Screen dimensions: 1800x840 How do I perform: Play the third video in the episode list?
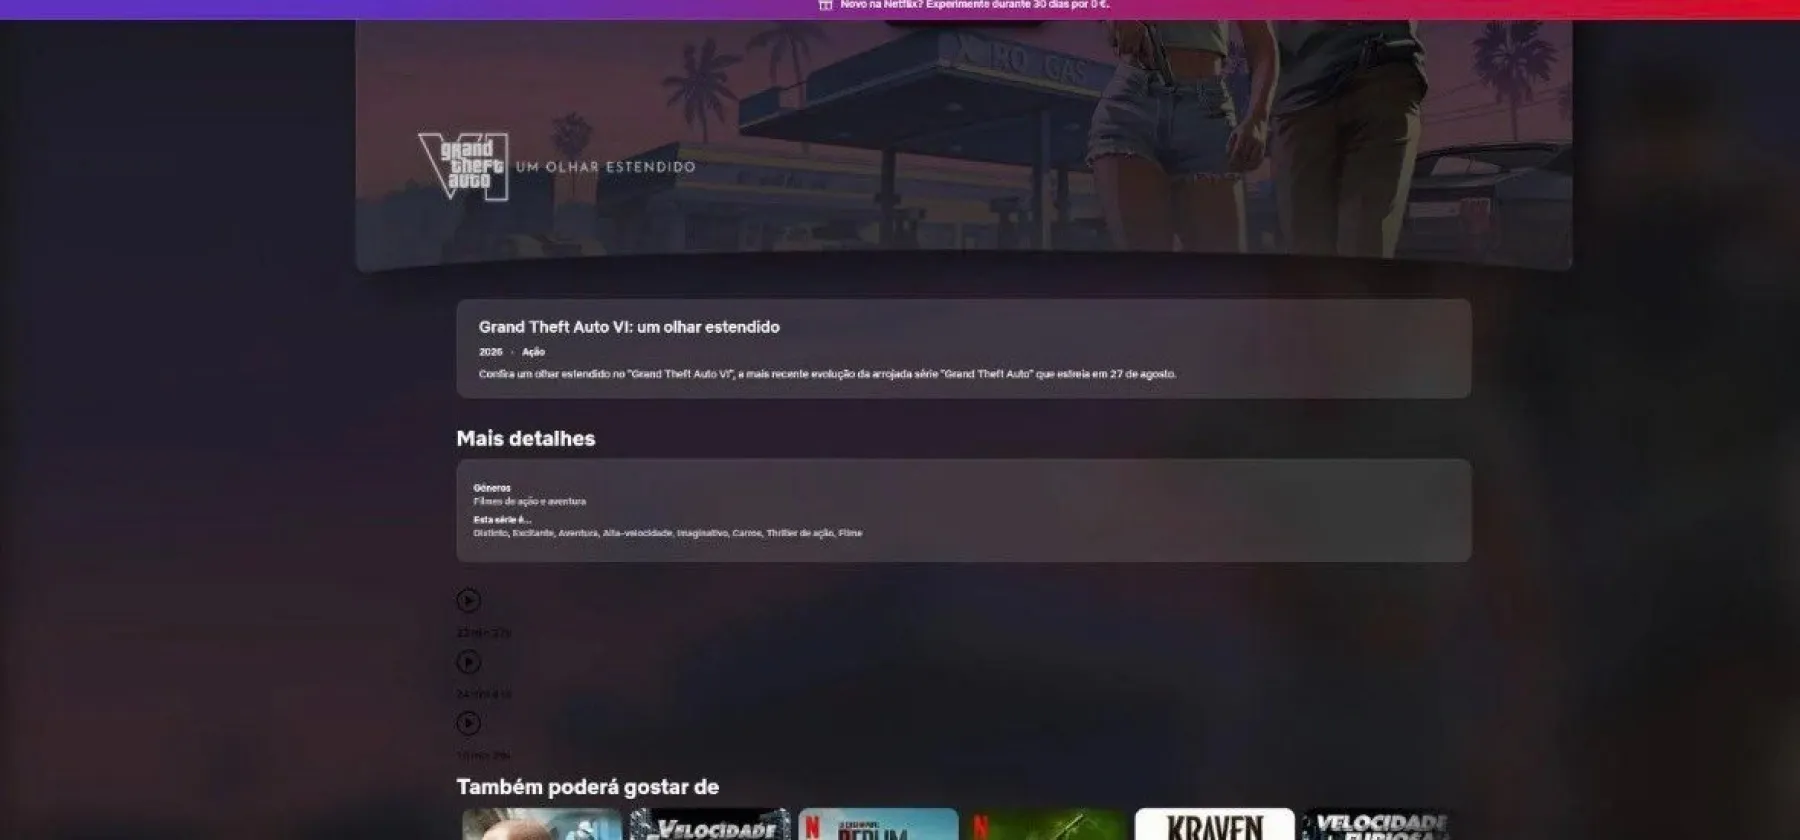click(468, 723)
